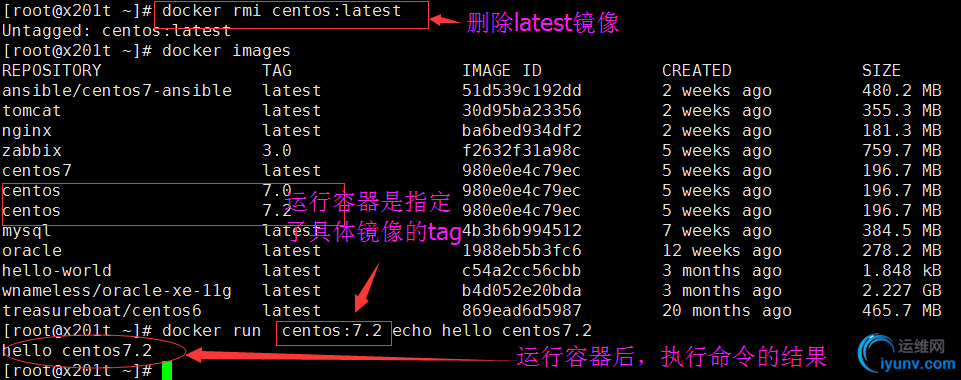Click the red arrow pointing to centos:7.2
This screenshot has height=380, width=961.
pos(368,286)
